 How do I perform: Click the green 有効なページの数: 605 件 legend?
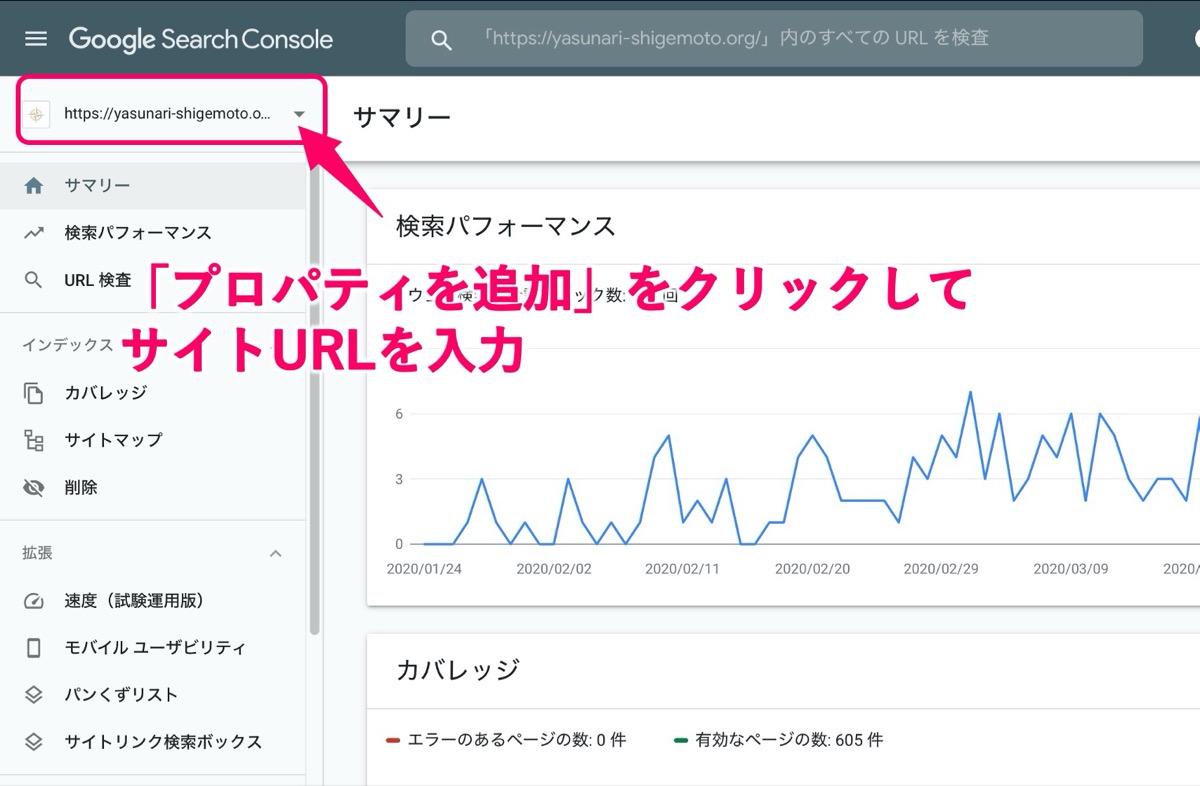[x=778, y=741]
